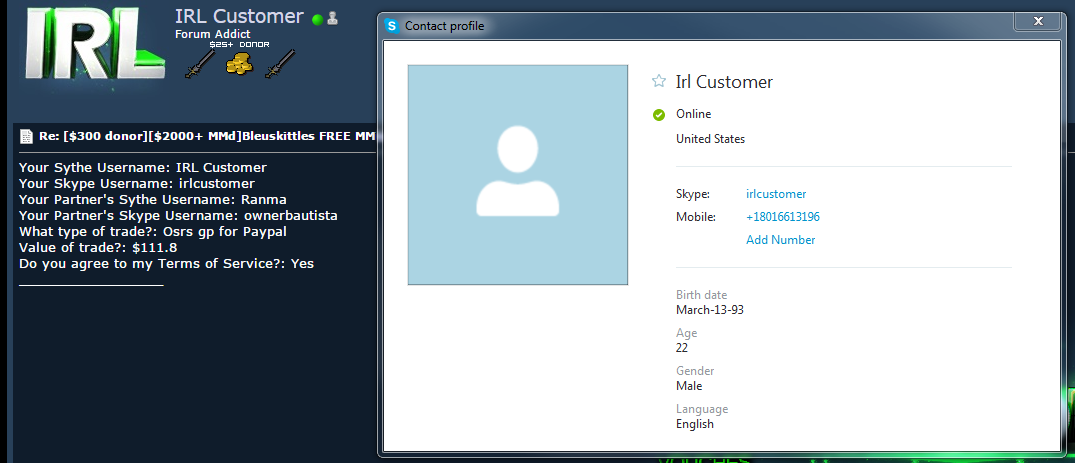The image size is (1075, 463).
Task: Click the gold coins donor icon
Action: tap(239, 64)
